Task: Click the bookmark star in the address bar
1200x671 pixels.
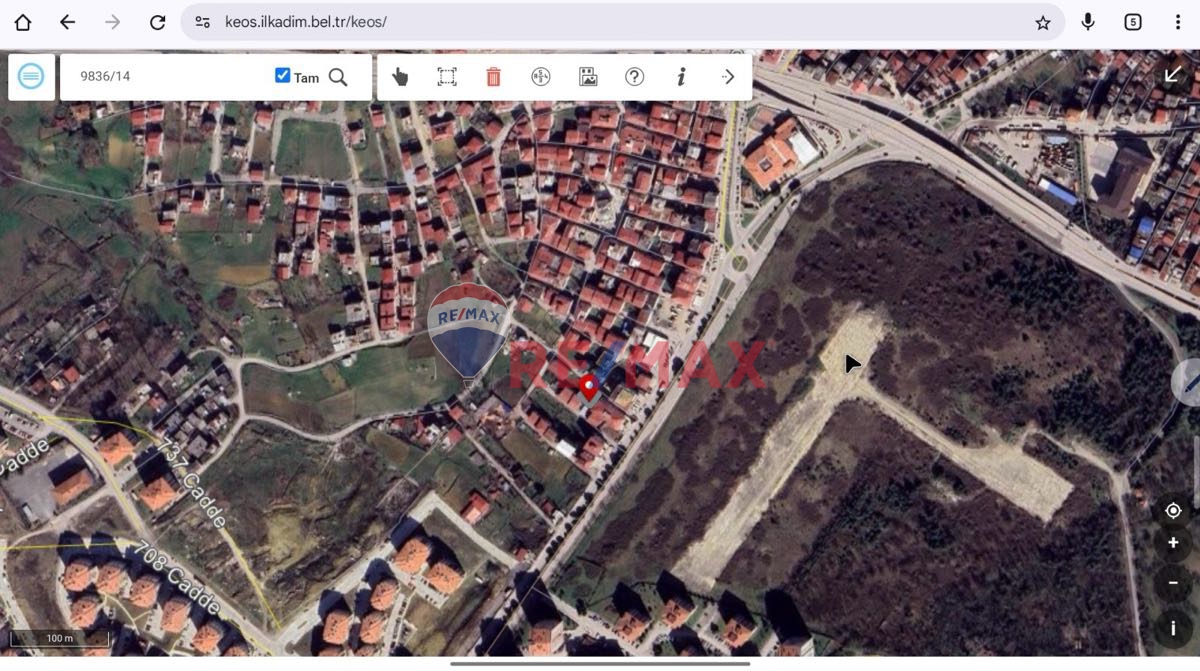Action: tap(1042, 21)
